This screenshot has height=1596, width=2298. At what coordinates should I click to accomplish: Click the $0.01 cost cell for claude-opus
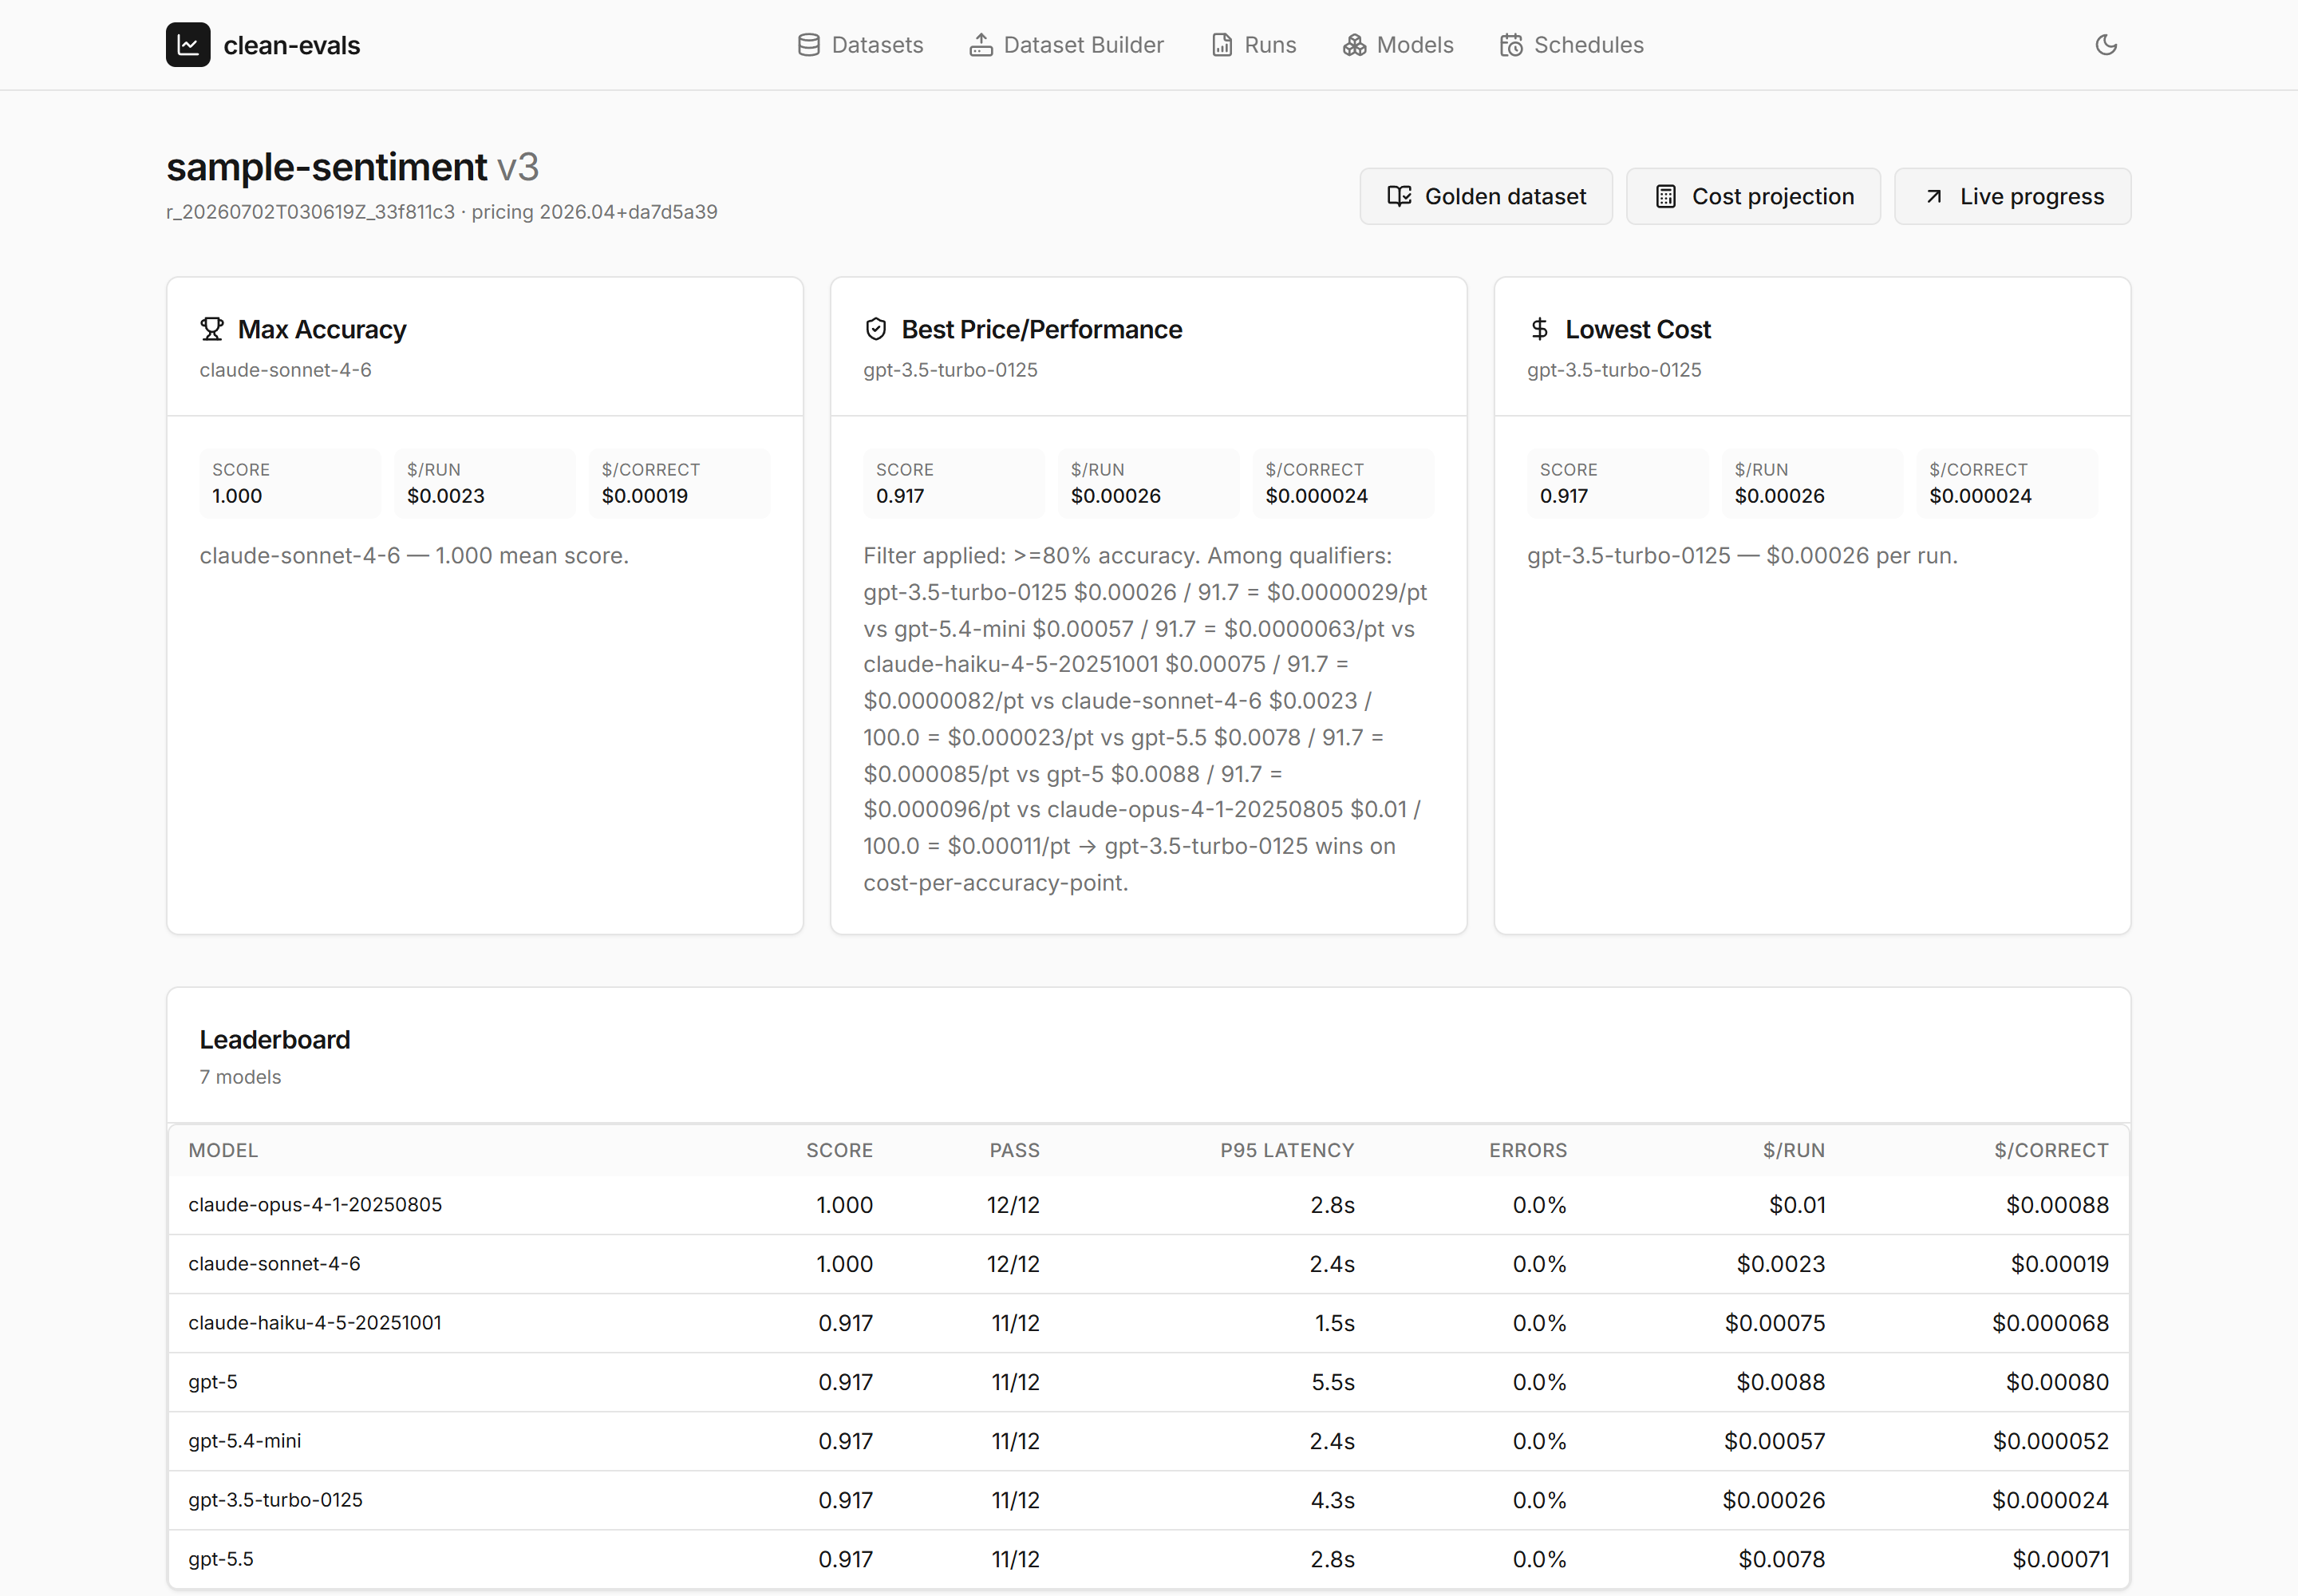(1797, 1205)
